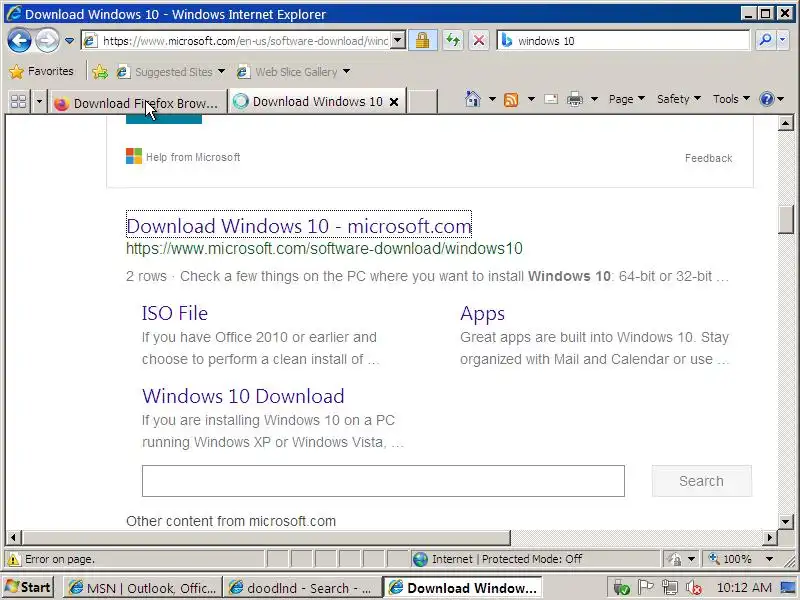Open Download Windows 10 - microsoft.com result
800x600 pixels.
point(298,226)
